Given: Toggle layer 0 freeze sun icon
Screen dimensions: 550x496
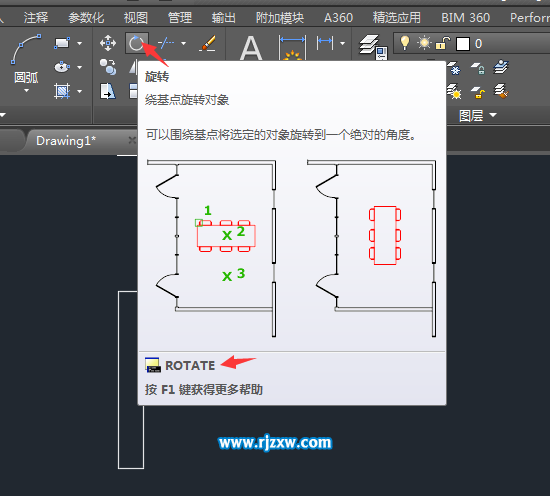Looking at the screenshot, I should pos(424,43).
